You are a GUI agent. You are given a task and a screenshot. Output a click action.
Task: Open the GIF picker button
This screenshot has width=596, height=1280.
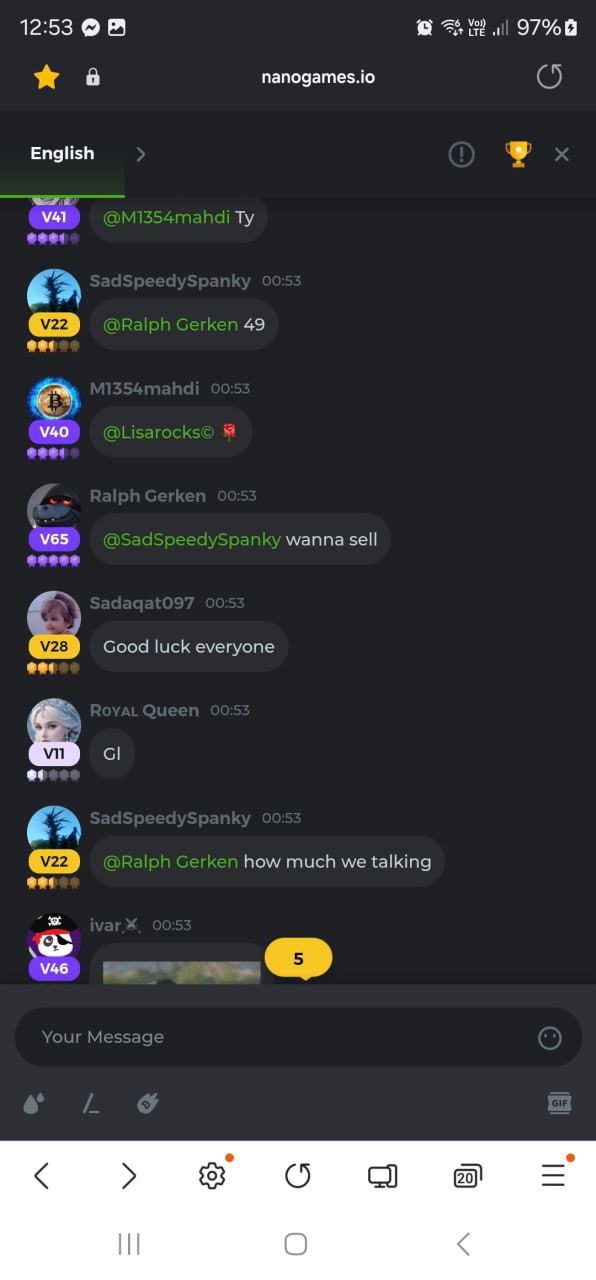(560, 1104)
